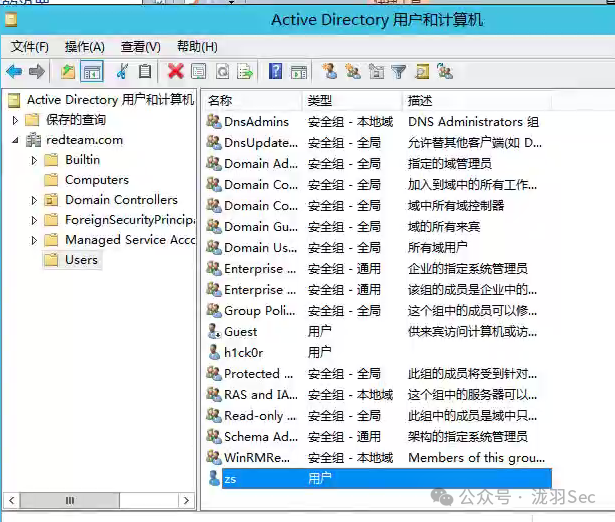The height and width of the screenshot is (522, 615).
Task: Select the Group Poli... row
Action: point(378,311)
